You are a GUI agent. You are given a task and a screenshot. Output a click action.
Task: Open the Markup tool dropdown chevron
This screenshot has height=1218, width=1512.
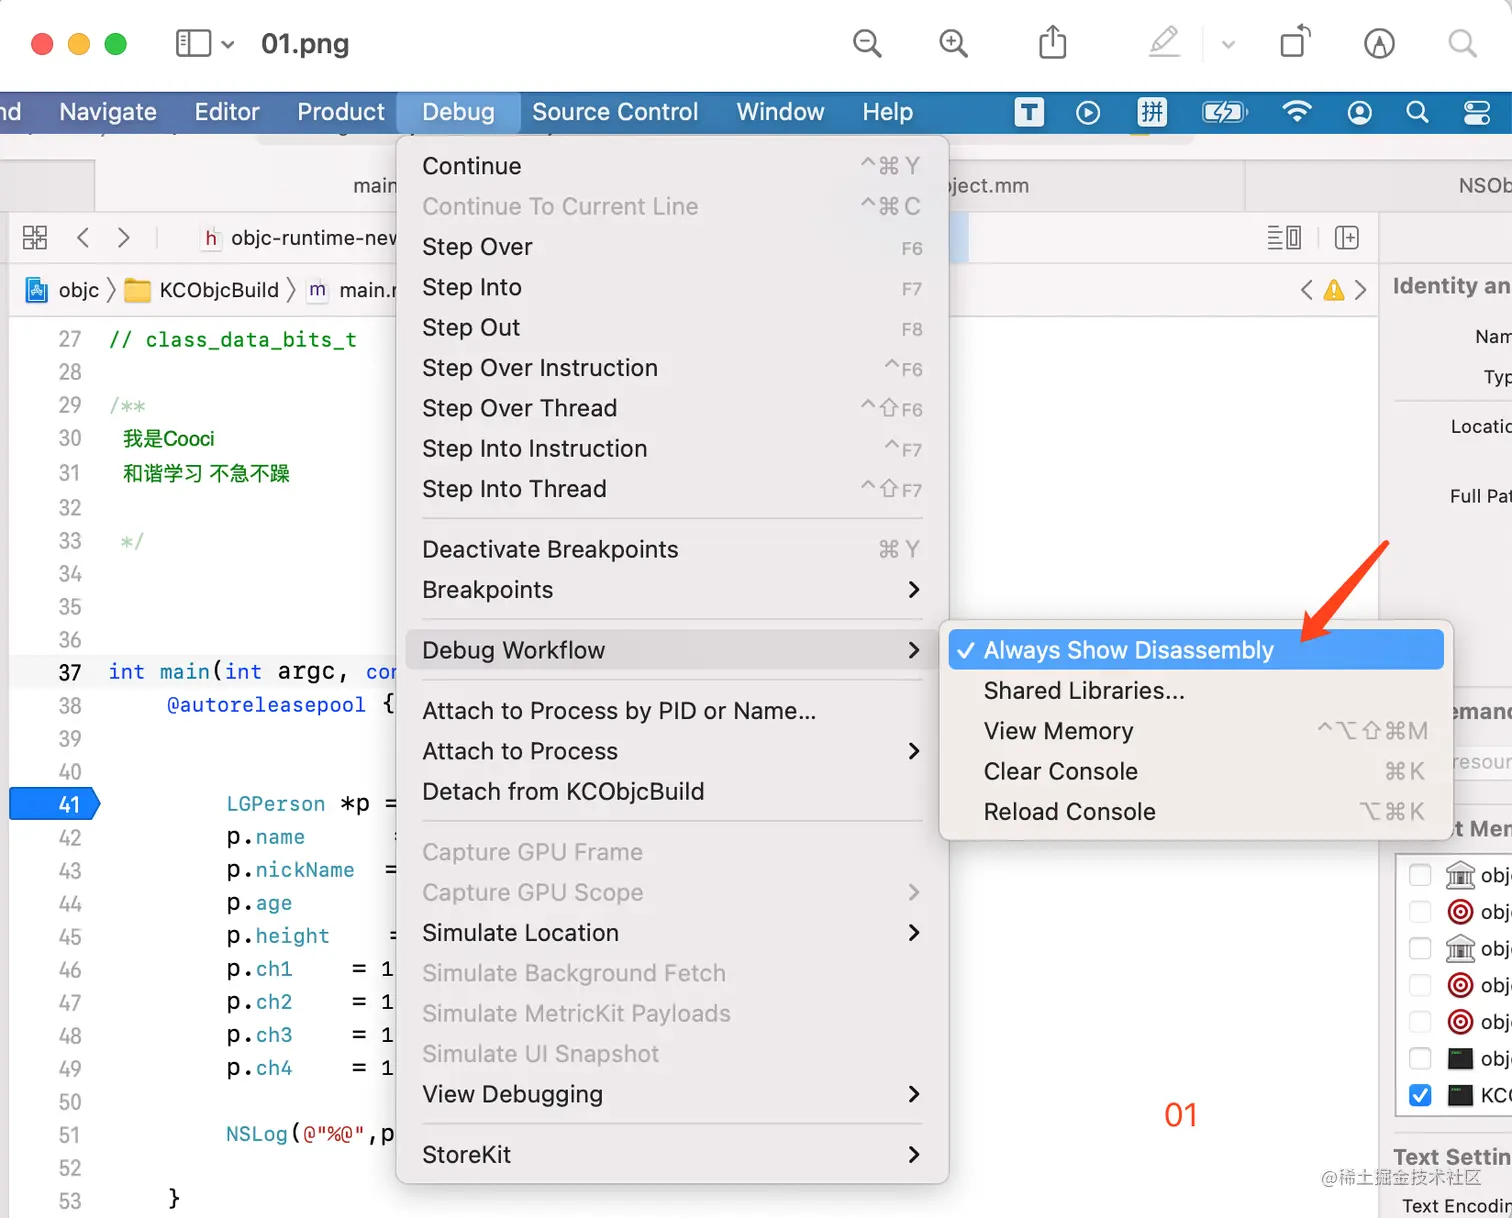[x=1228, y=44]
